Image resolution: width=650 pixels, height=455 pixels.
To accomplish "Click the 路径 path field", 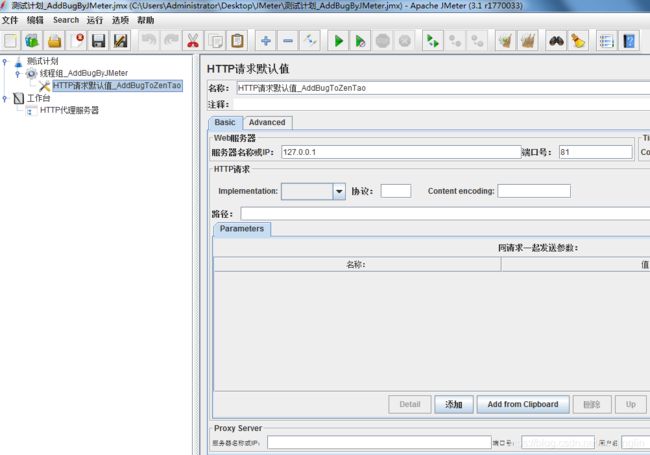I will (x=445, y=214).
